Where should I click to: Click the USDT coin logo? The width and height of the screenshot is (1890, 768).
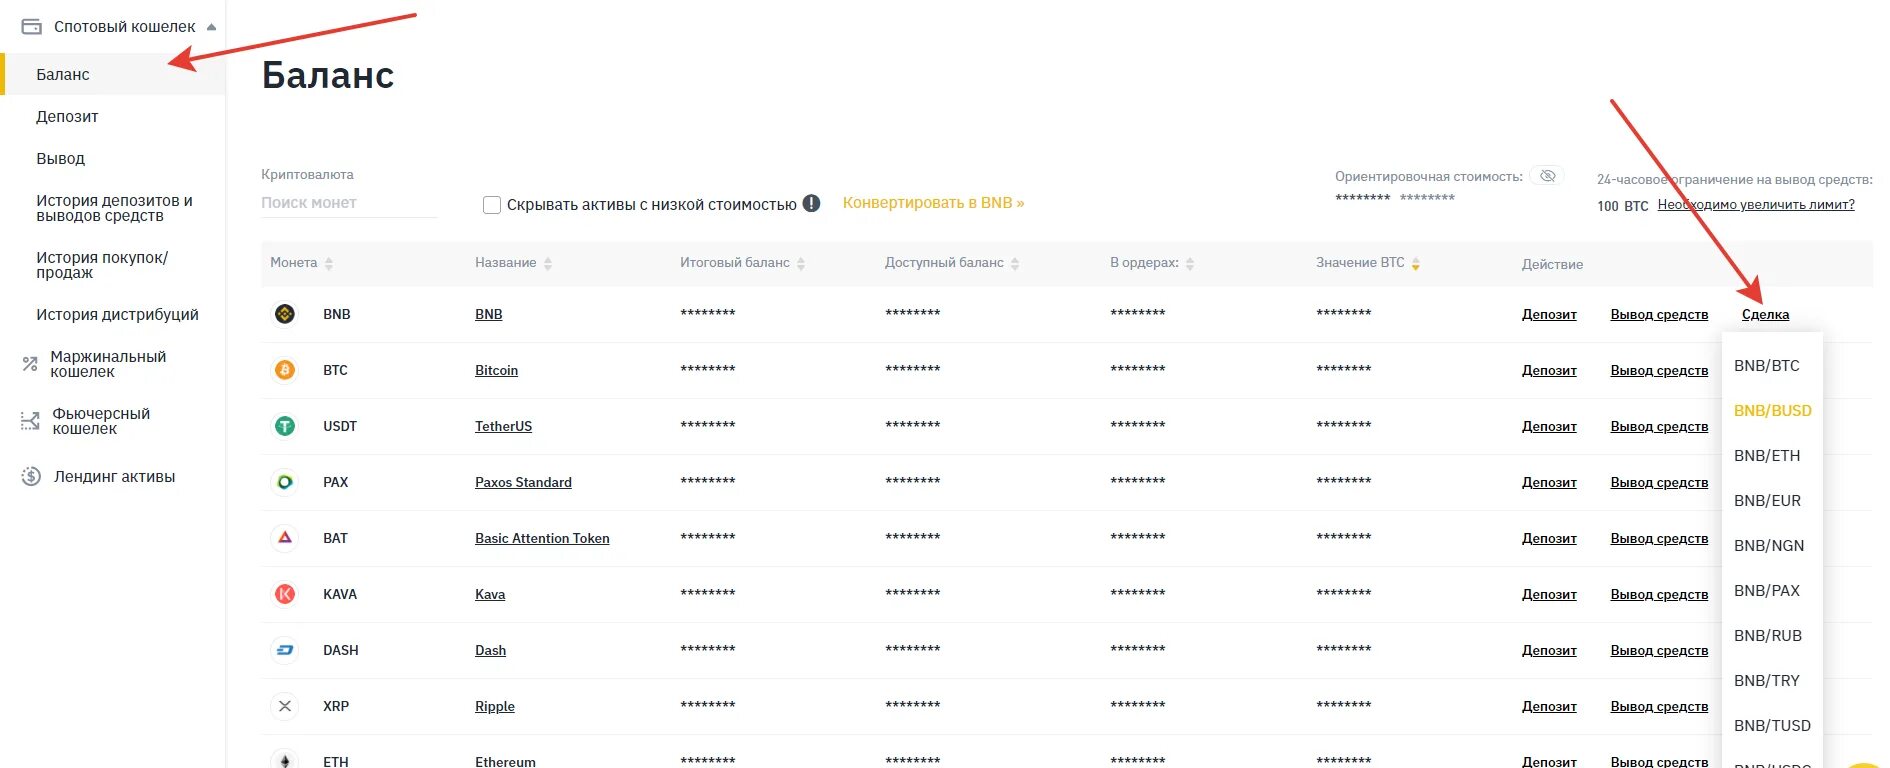285,426
